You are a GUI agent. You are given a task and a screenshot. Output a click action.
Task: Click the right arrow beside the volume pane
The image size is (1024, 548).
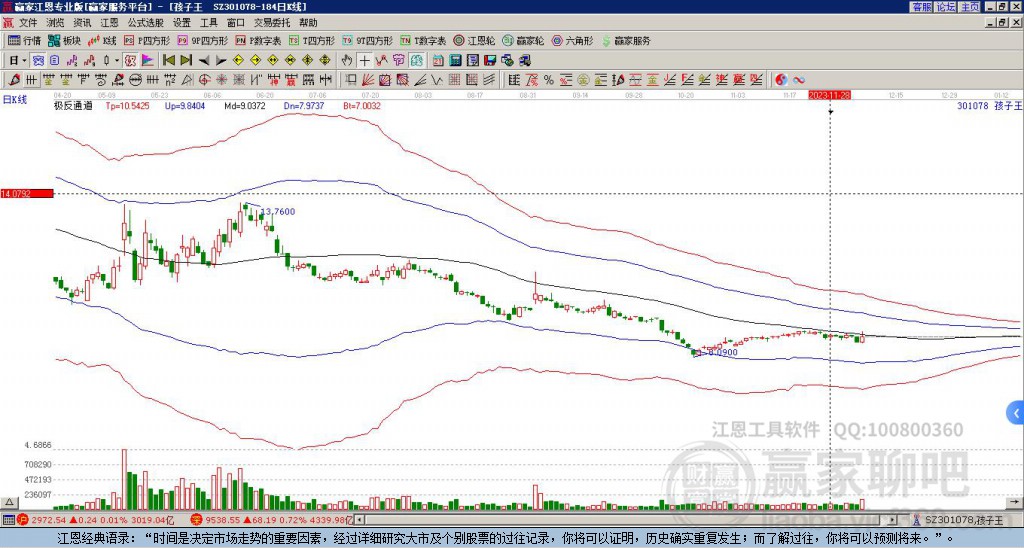(x=1016, y=502)
